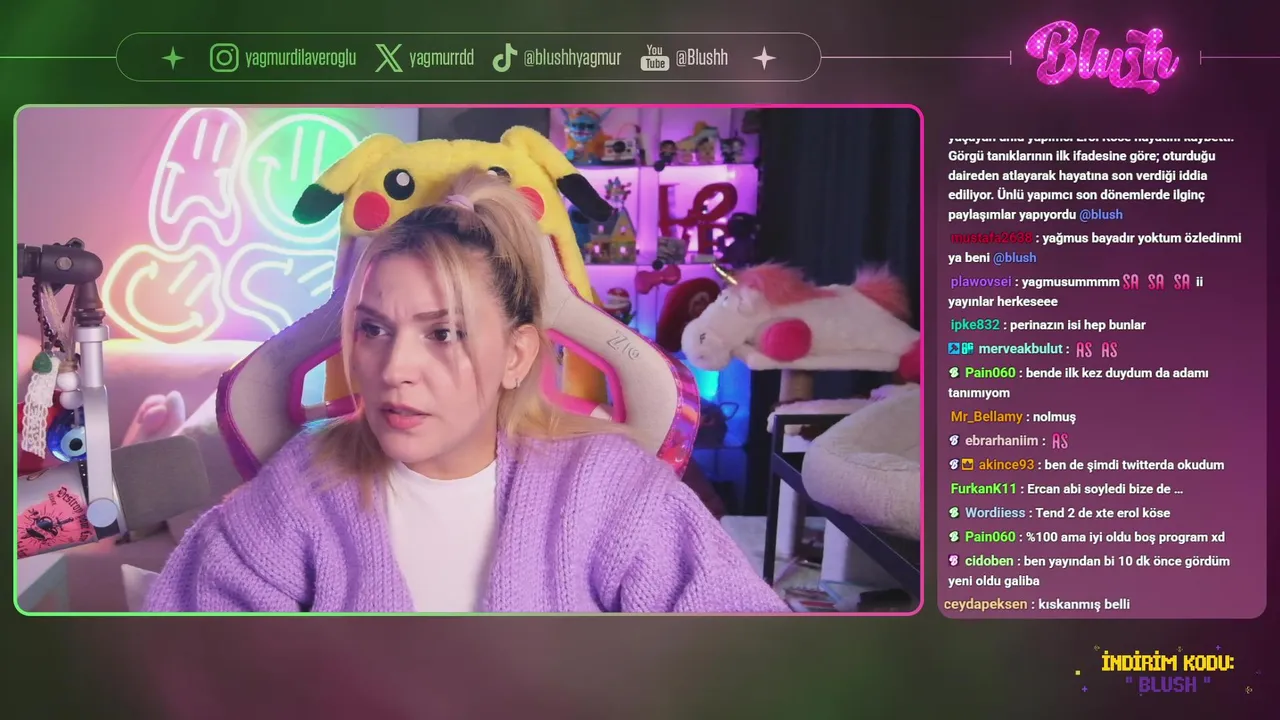Click 'Tend 2 de xte erol köse' message
The height and width of the screenshot is (720, 1280).
[1103, 513]
